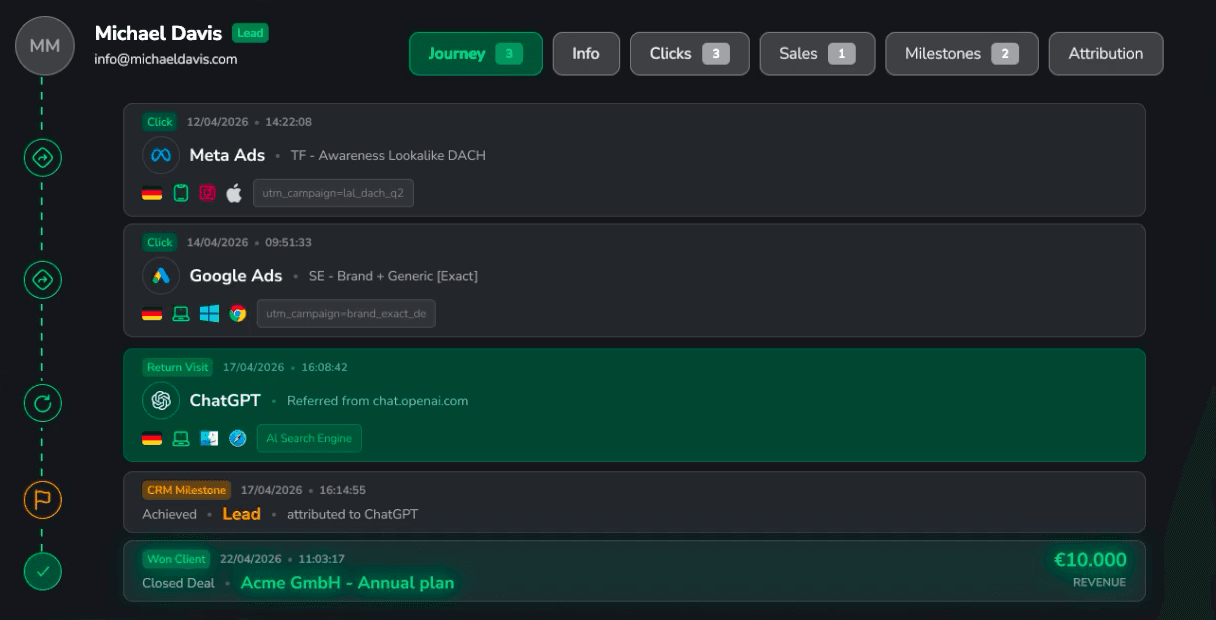Click the Chrome browser icon
This screenshot has width=1216, height=620.
pos(237,314)
